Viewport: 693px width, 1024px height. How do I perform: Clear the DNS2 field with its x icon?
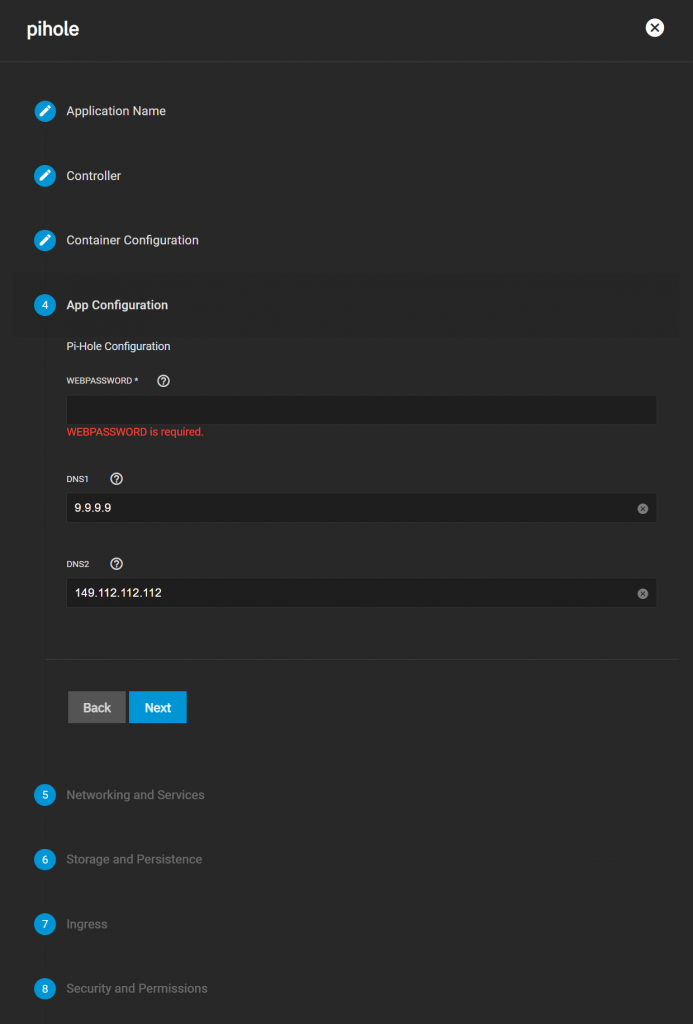pos(643,594)
